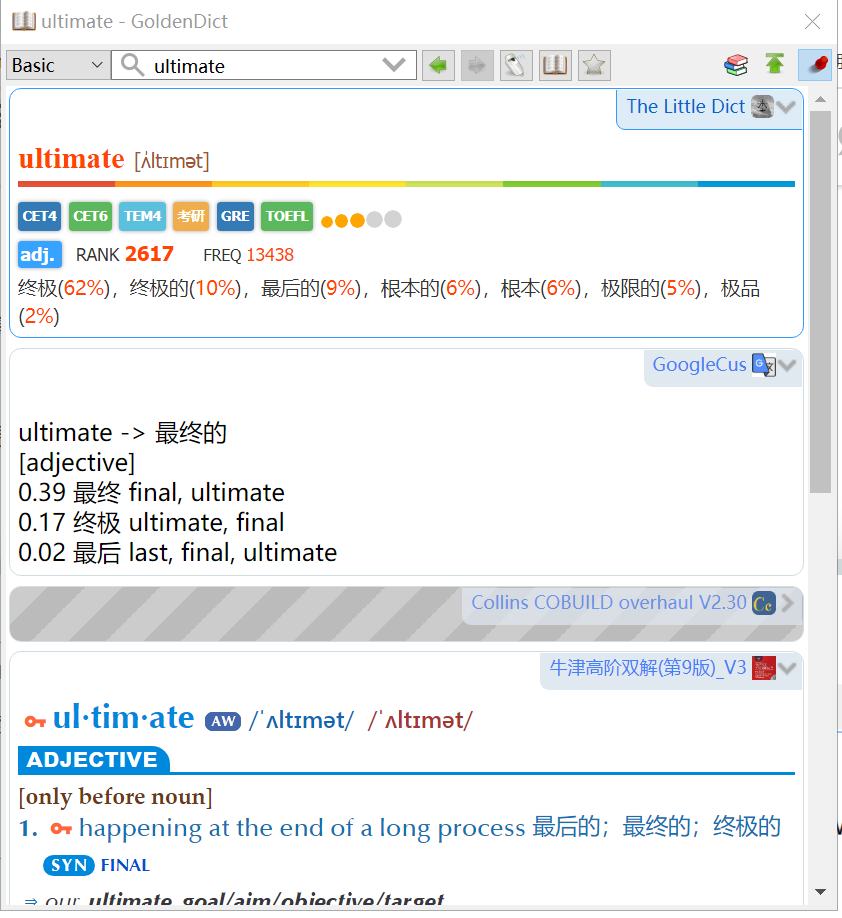Click the line '0.39 最终 final, ultimate'
Image resolution: width=842 pixels, height=918 pixels.
click(x=151, y=492)
